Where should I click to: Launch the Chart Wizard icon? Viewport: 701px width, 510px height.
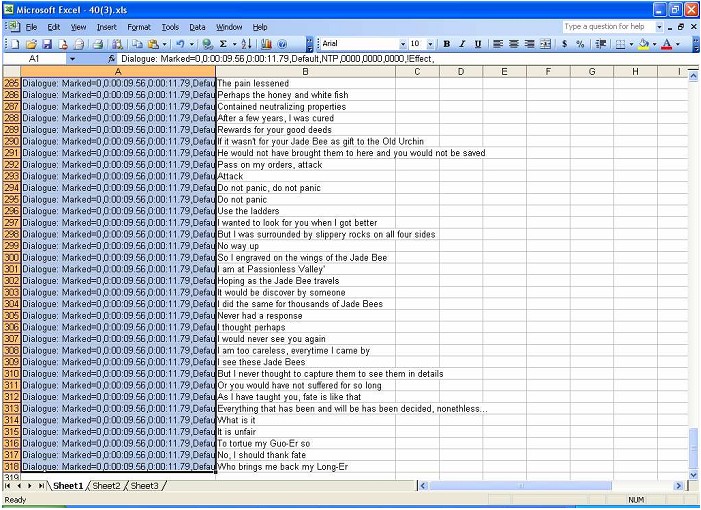coord(266,44)
